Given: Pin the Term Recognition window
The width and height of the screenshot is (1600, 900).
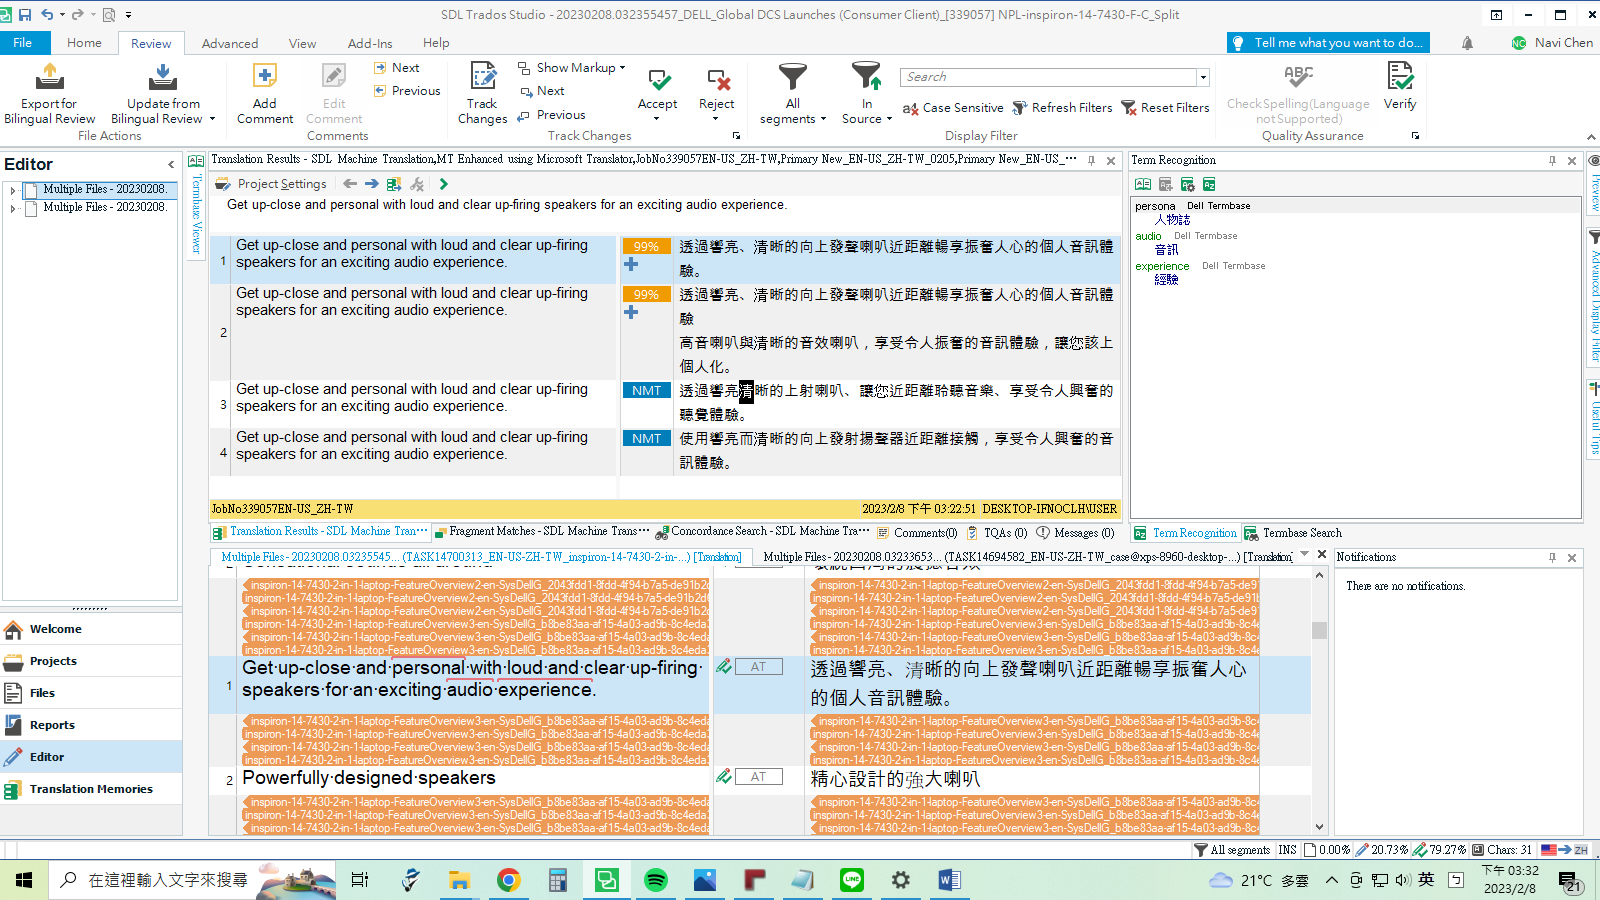Looking at the screenshot, I should click(x=1552, y=160).
